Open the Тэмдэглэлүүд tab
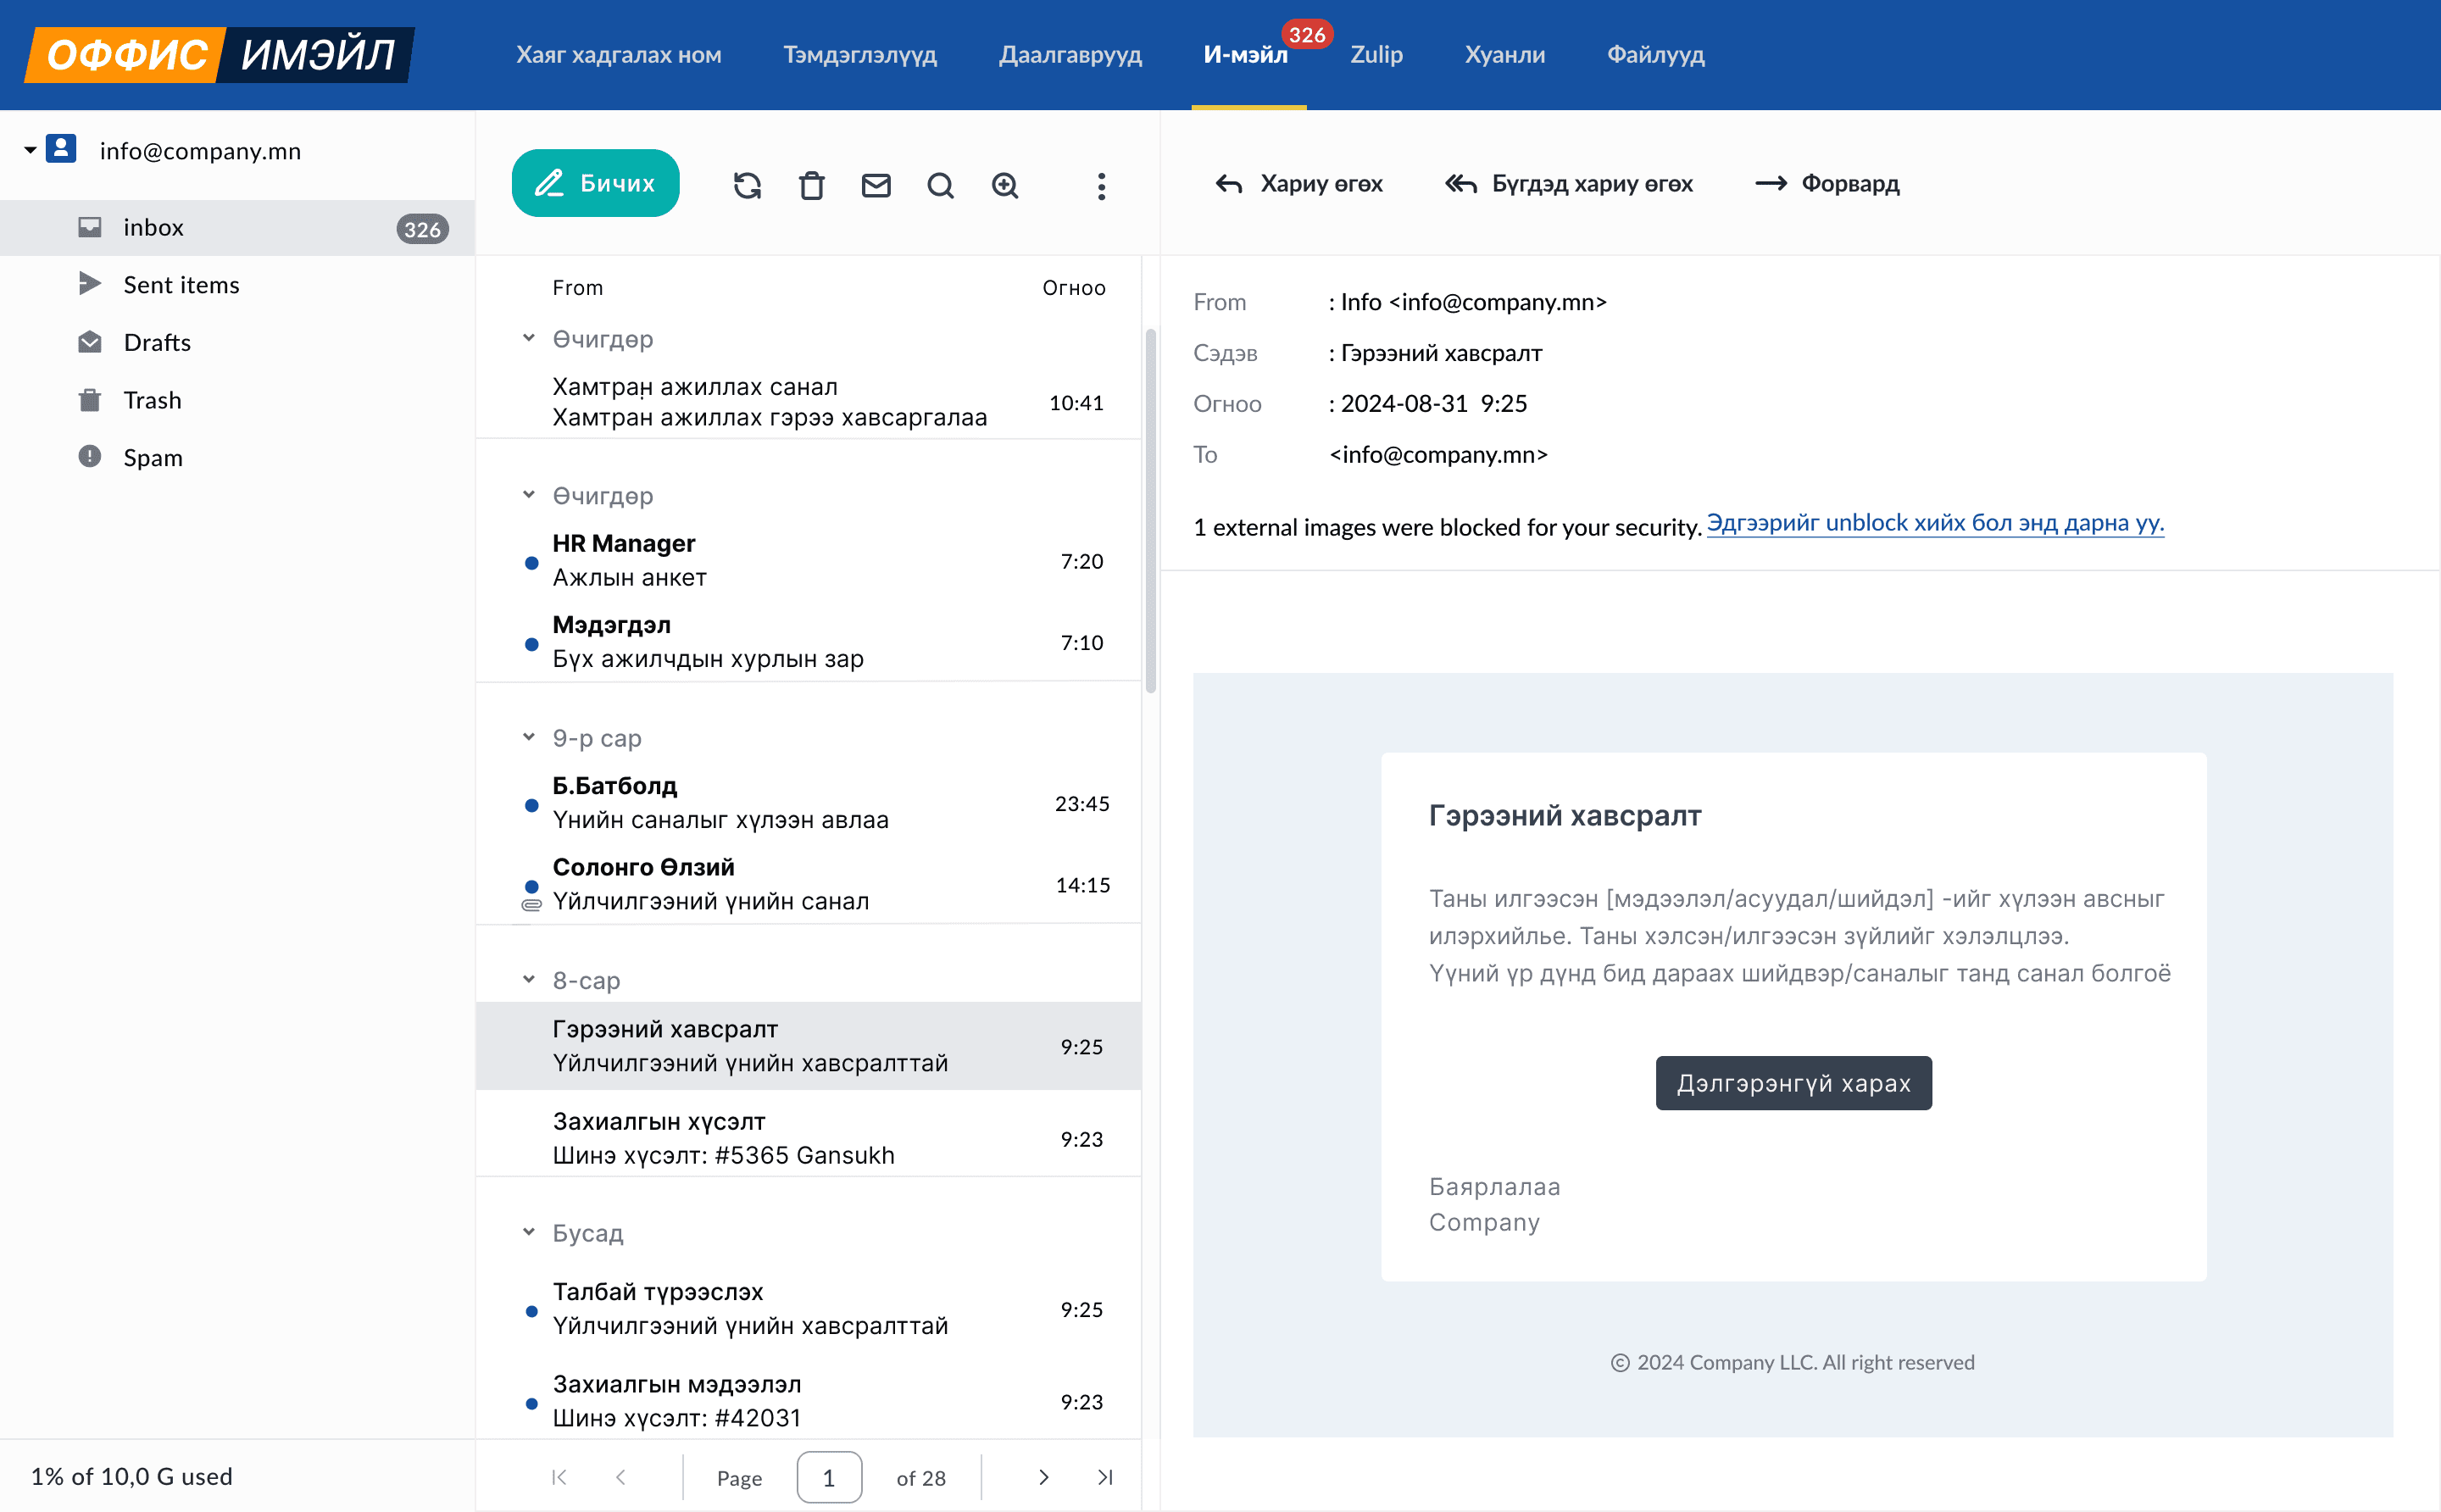 click(859, 54)
